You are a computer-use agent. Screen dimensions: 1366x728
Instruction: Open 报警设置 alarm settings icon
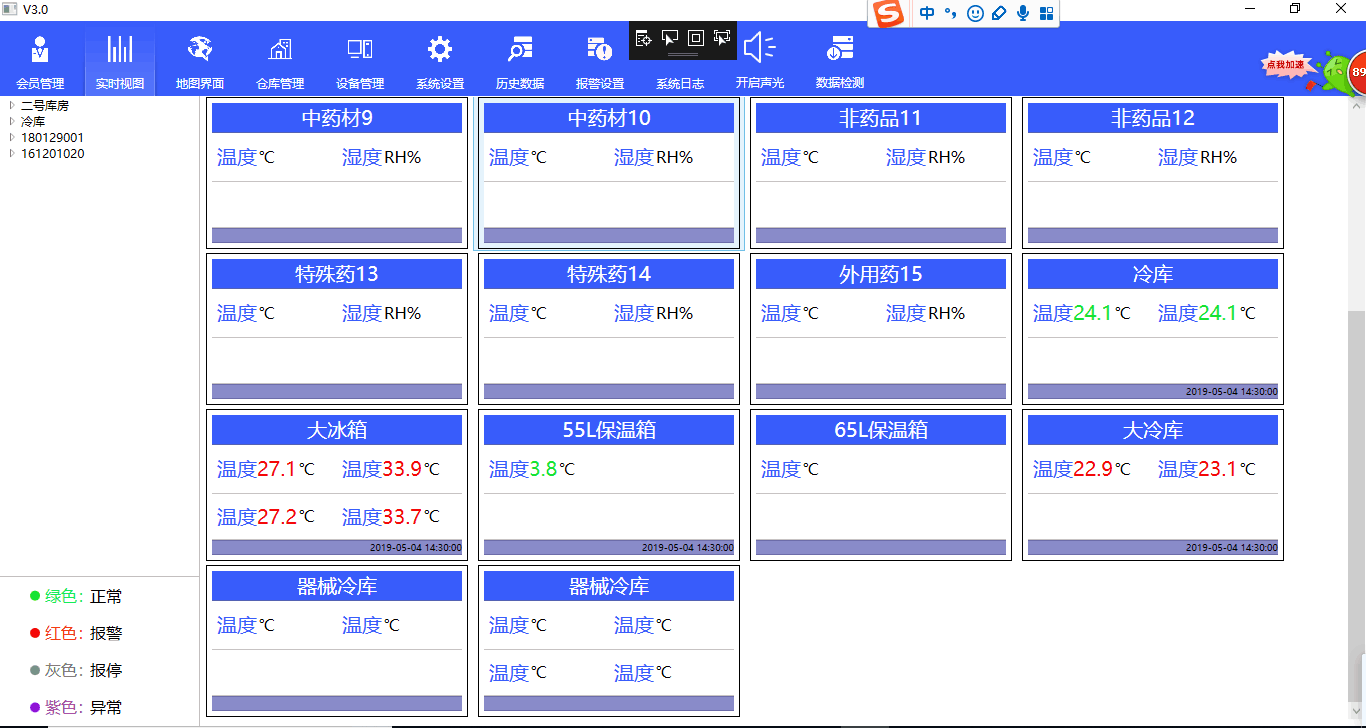600,49
